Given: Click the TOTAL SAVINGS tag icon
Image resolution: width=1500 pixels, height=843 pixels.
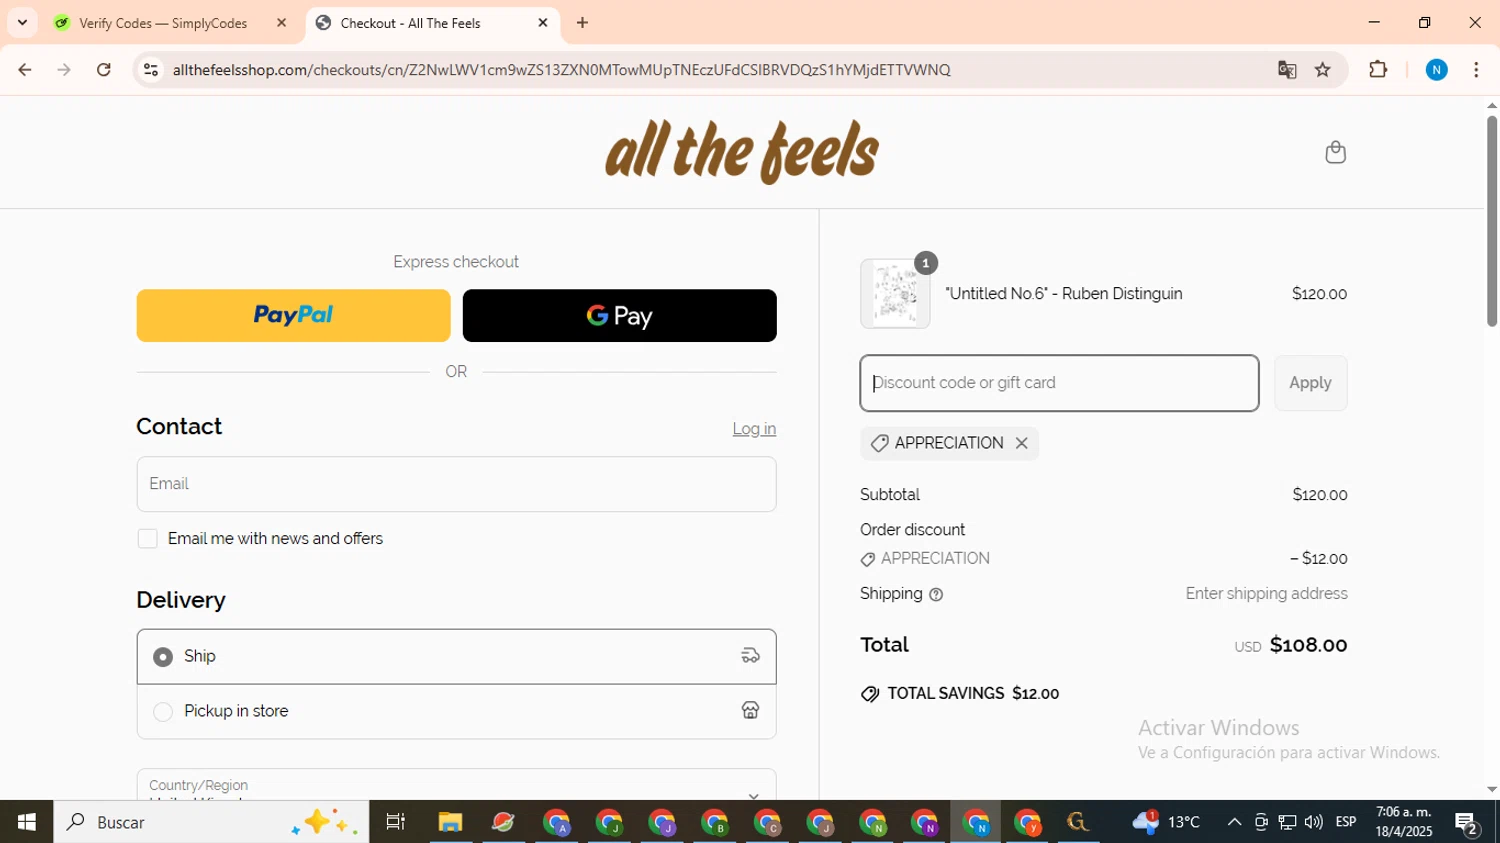Looking at the screenshot, I should click(x=870, y=694).
